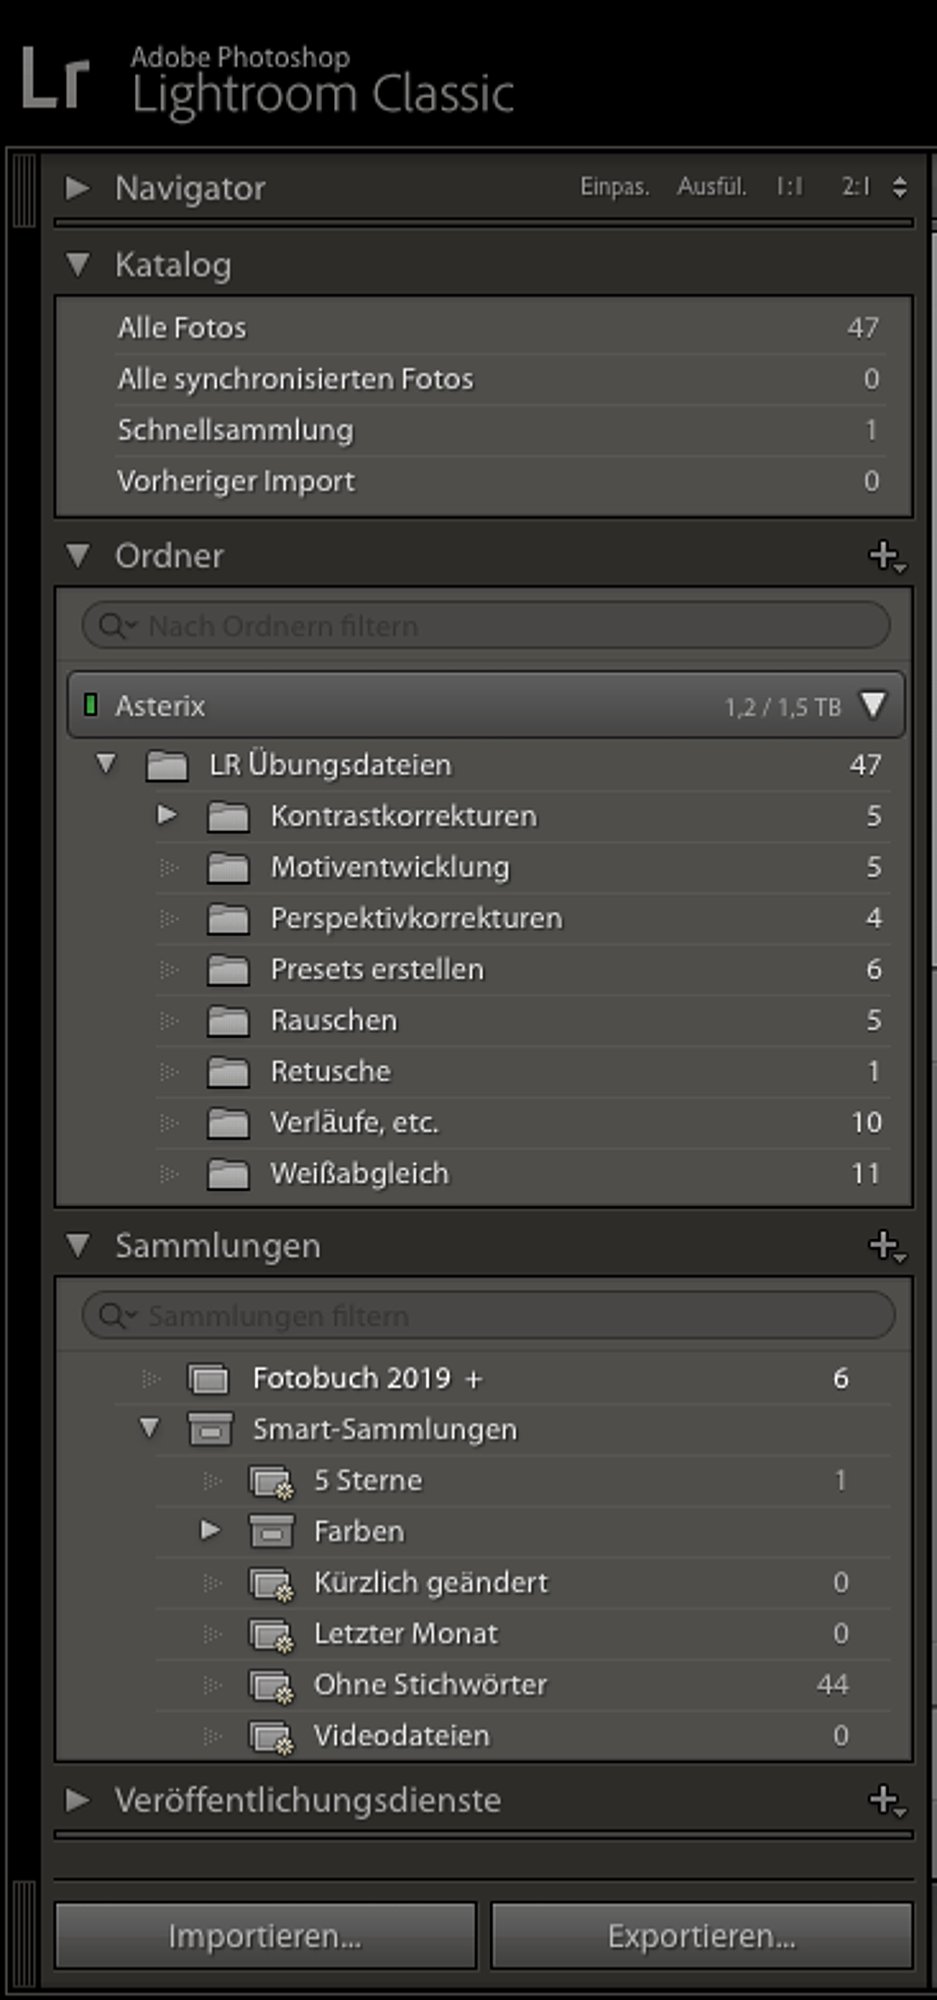937x2000 pixels.
Task: Select Einpas. zoom option in Navigator
Action: 615,187
